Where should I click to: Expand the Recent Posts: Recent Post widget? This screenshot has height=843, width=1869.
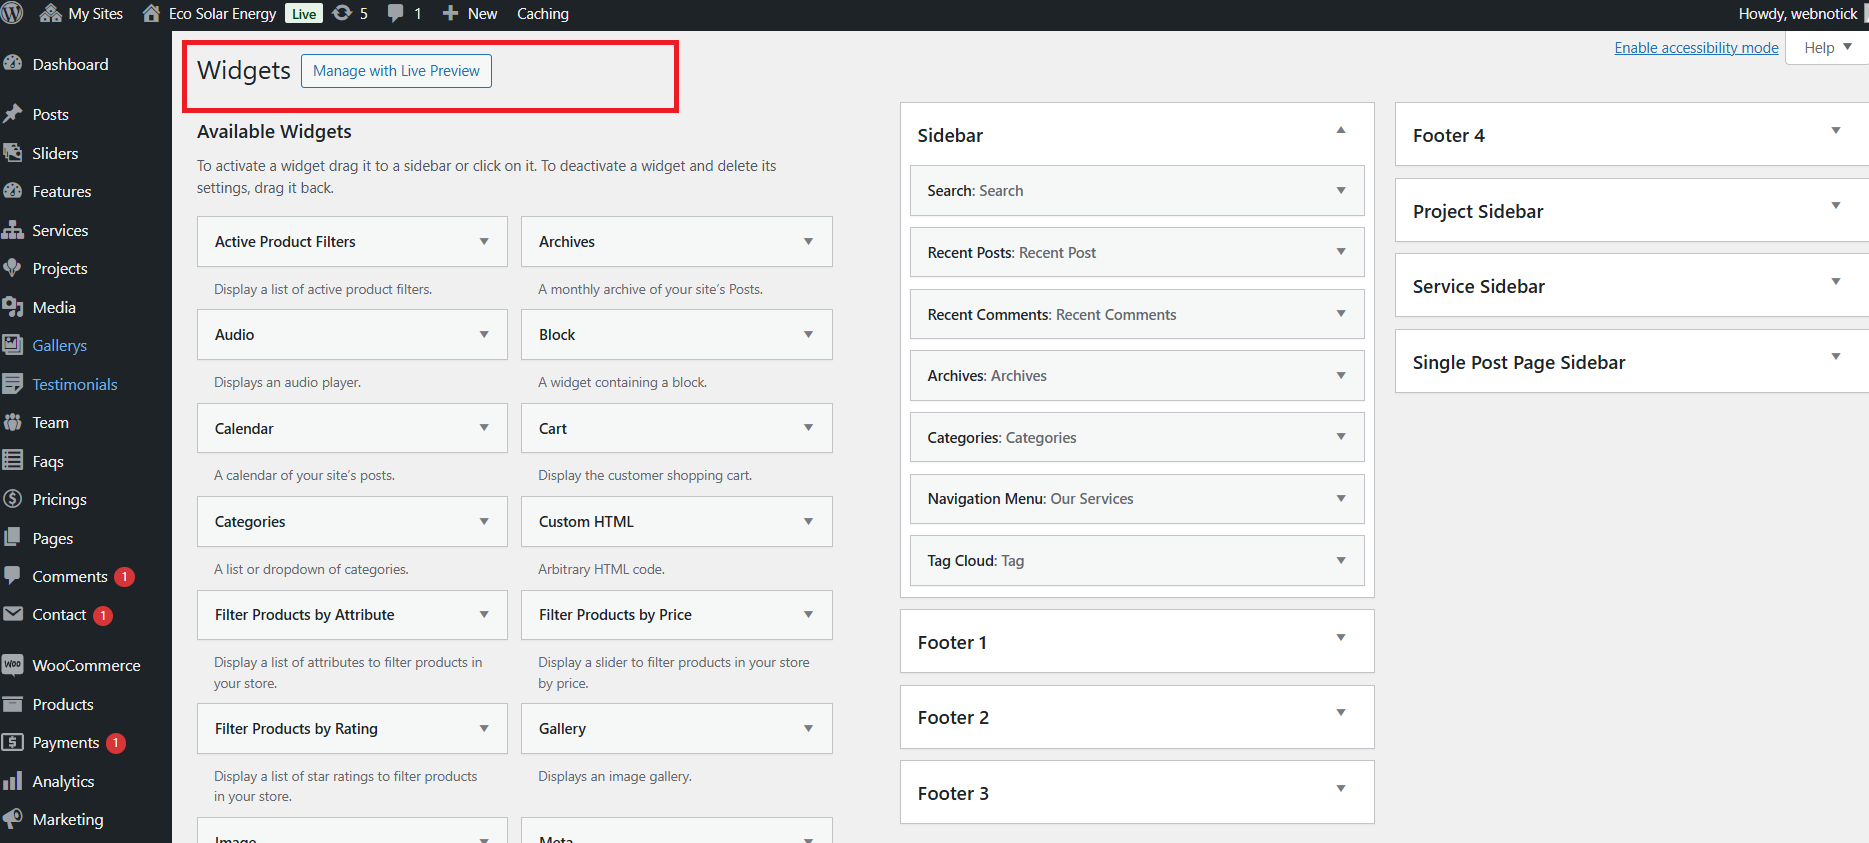point(1341,251)
